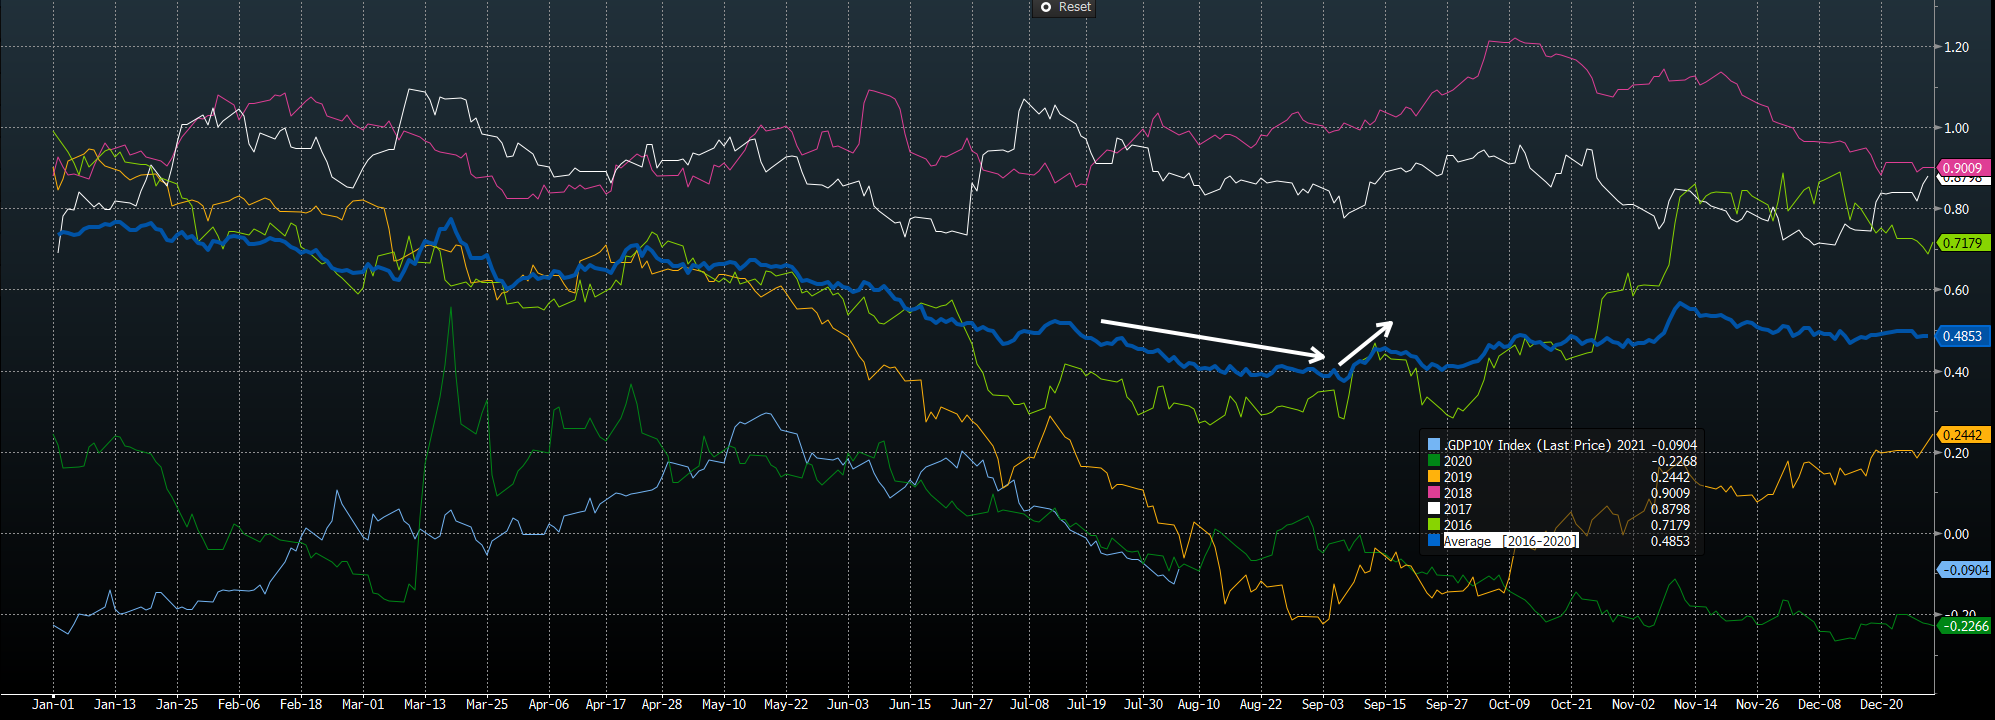Click the 0.20 y-axis label

point(1955,453)
